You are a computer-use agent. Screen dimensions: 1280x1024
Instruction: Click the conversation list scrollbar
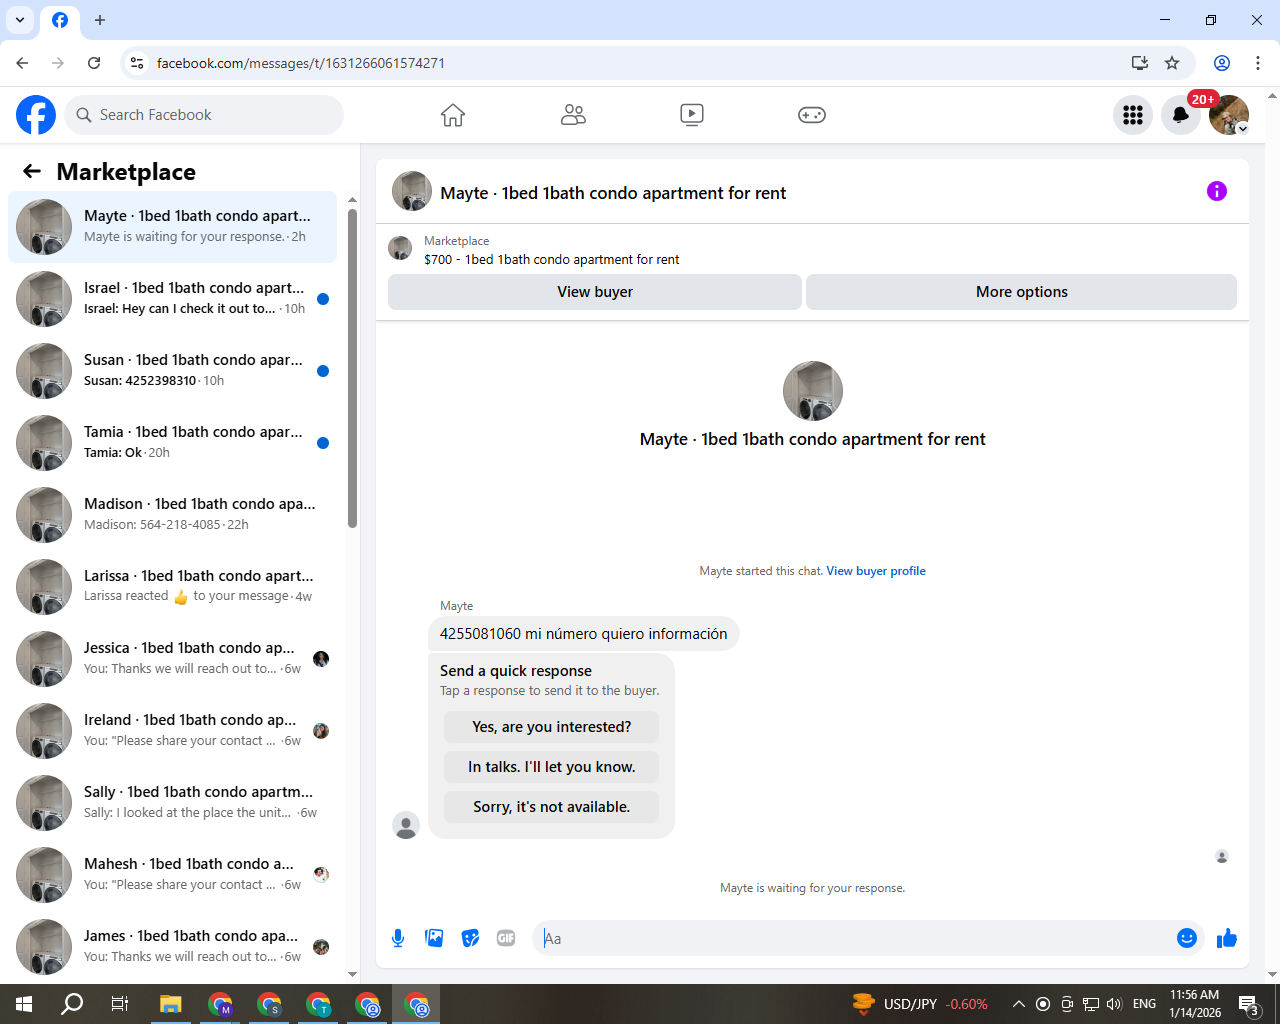(x=352, y=367)
